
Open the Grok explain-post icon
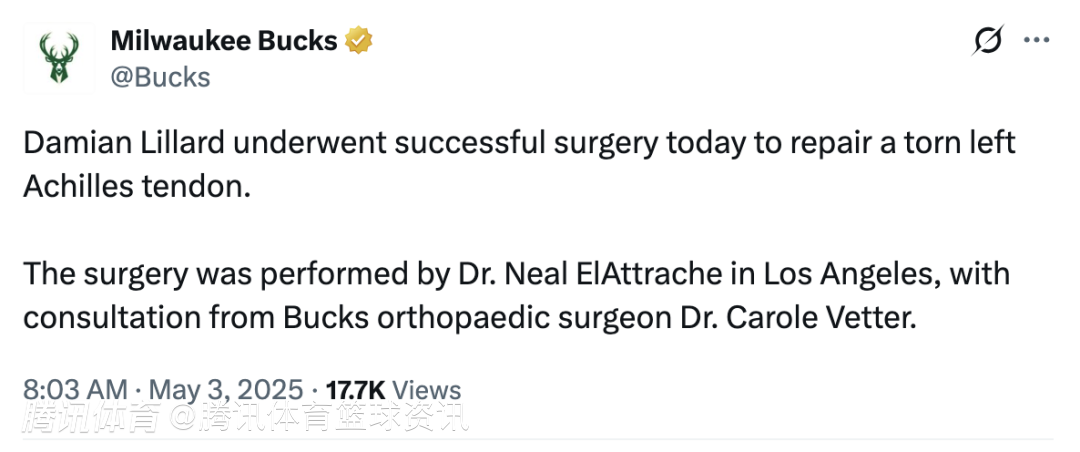click(x=988, y=41)
